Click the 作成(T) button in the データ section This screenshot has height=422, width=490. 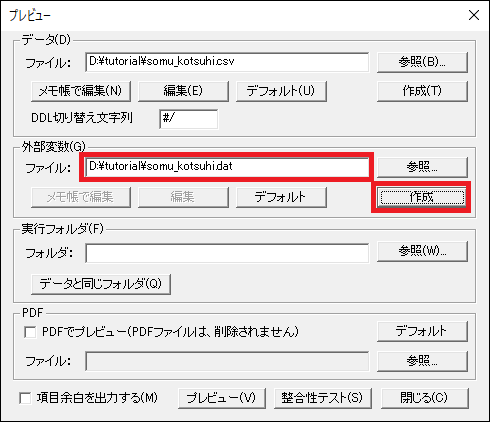(422, 91)
